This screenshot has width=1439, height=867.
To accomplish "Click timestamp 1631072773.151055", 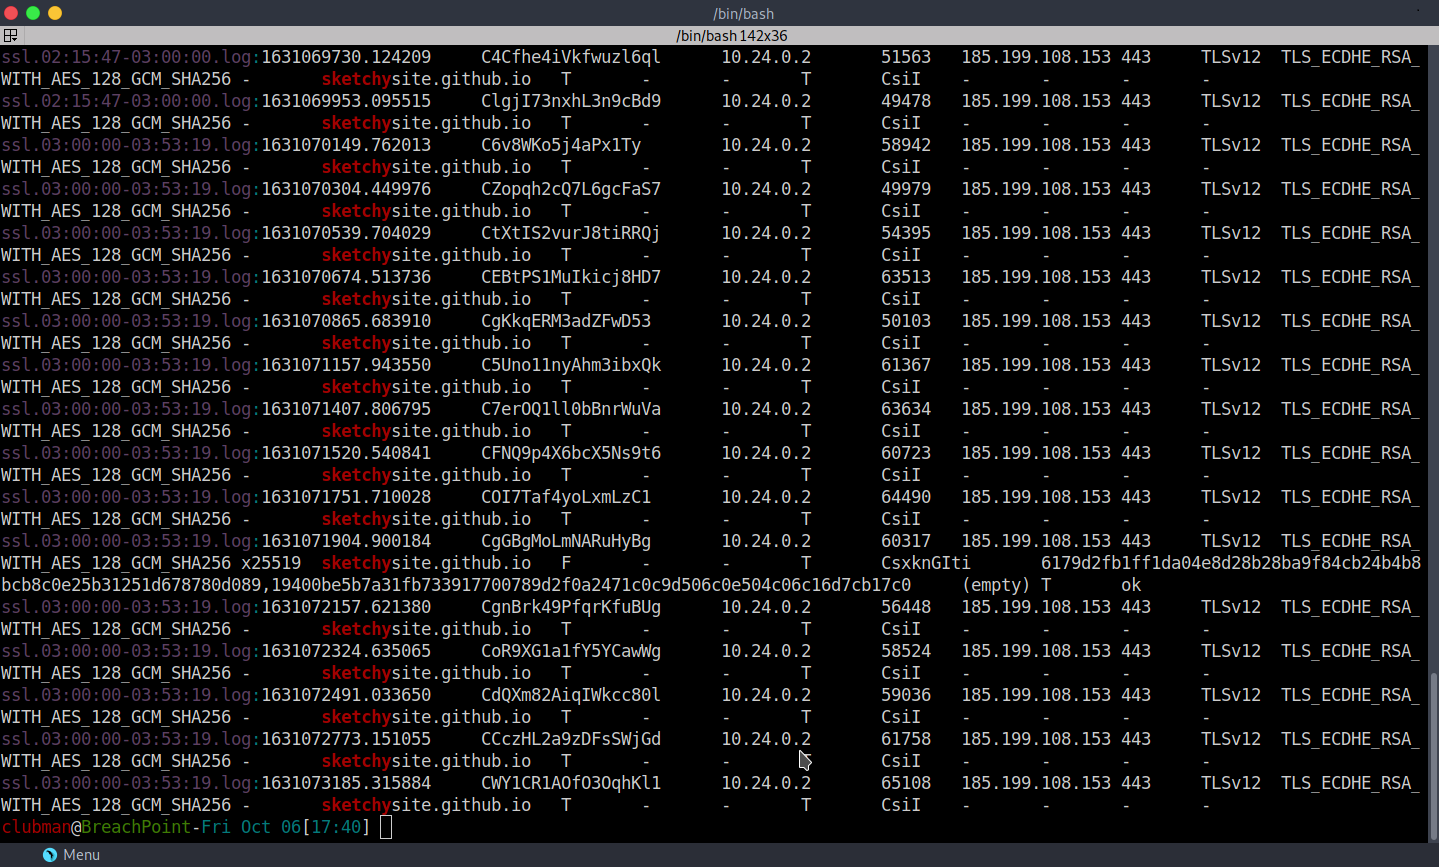I will 346,739.
